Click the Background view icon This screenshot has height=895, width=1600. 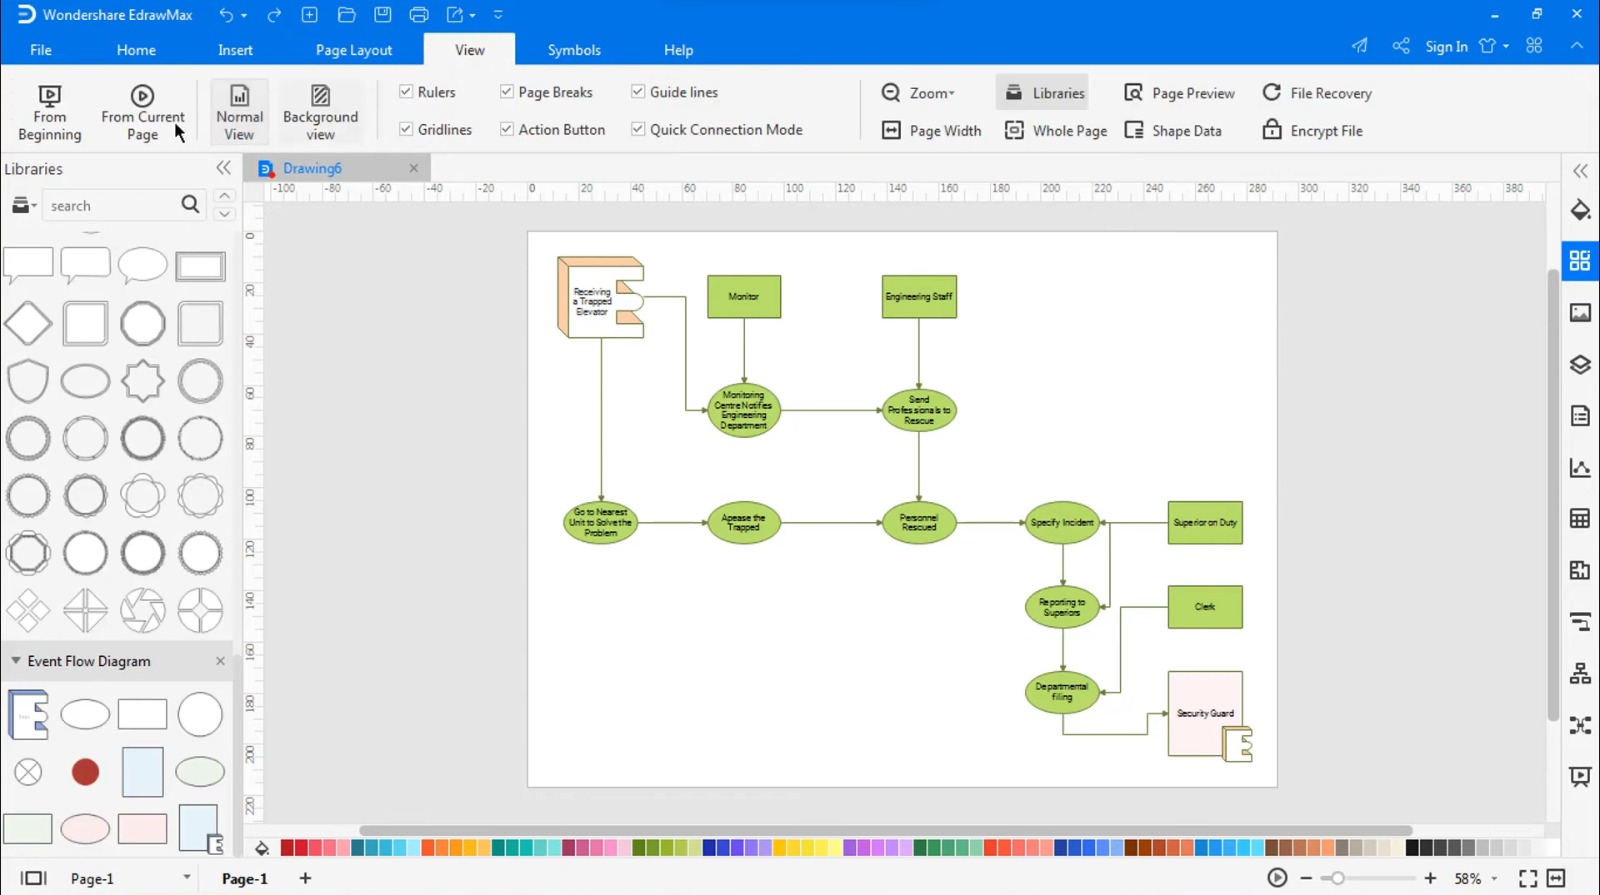pos(320,96)
